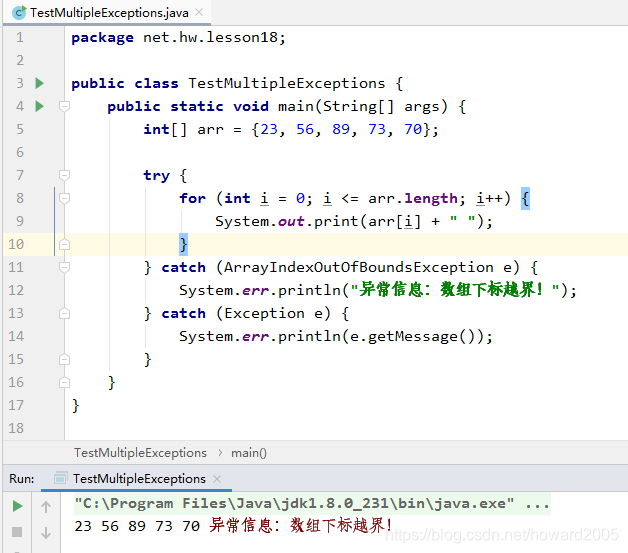Click the highlighted opening brace on line 8
The image size is (628, 553).
525,198
